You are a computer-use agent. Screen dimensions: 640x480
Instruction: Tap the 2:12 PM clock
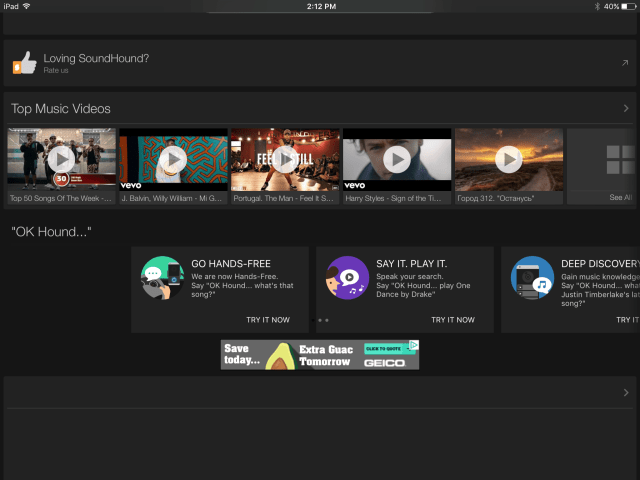[x=321, y=6]
